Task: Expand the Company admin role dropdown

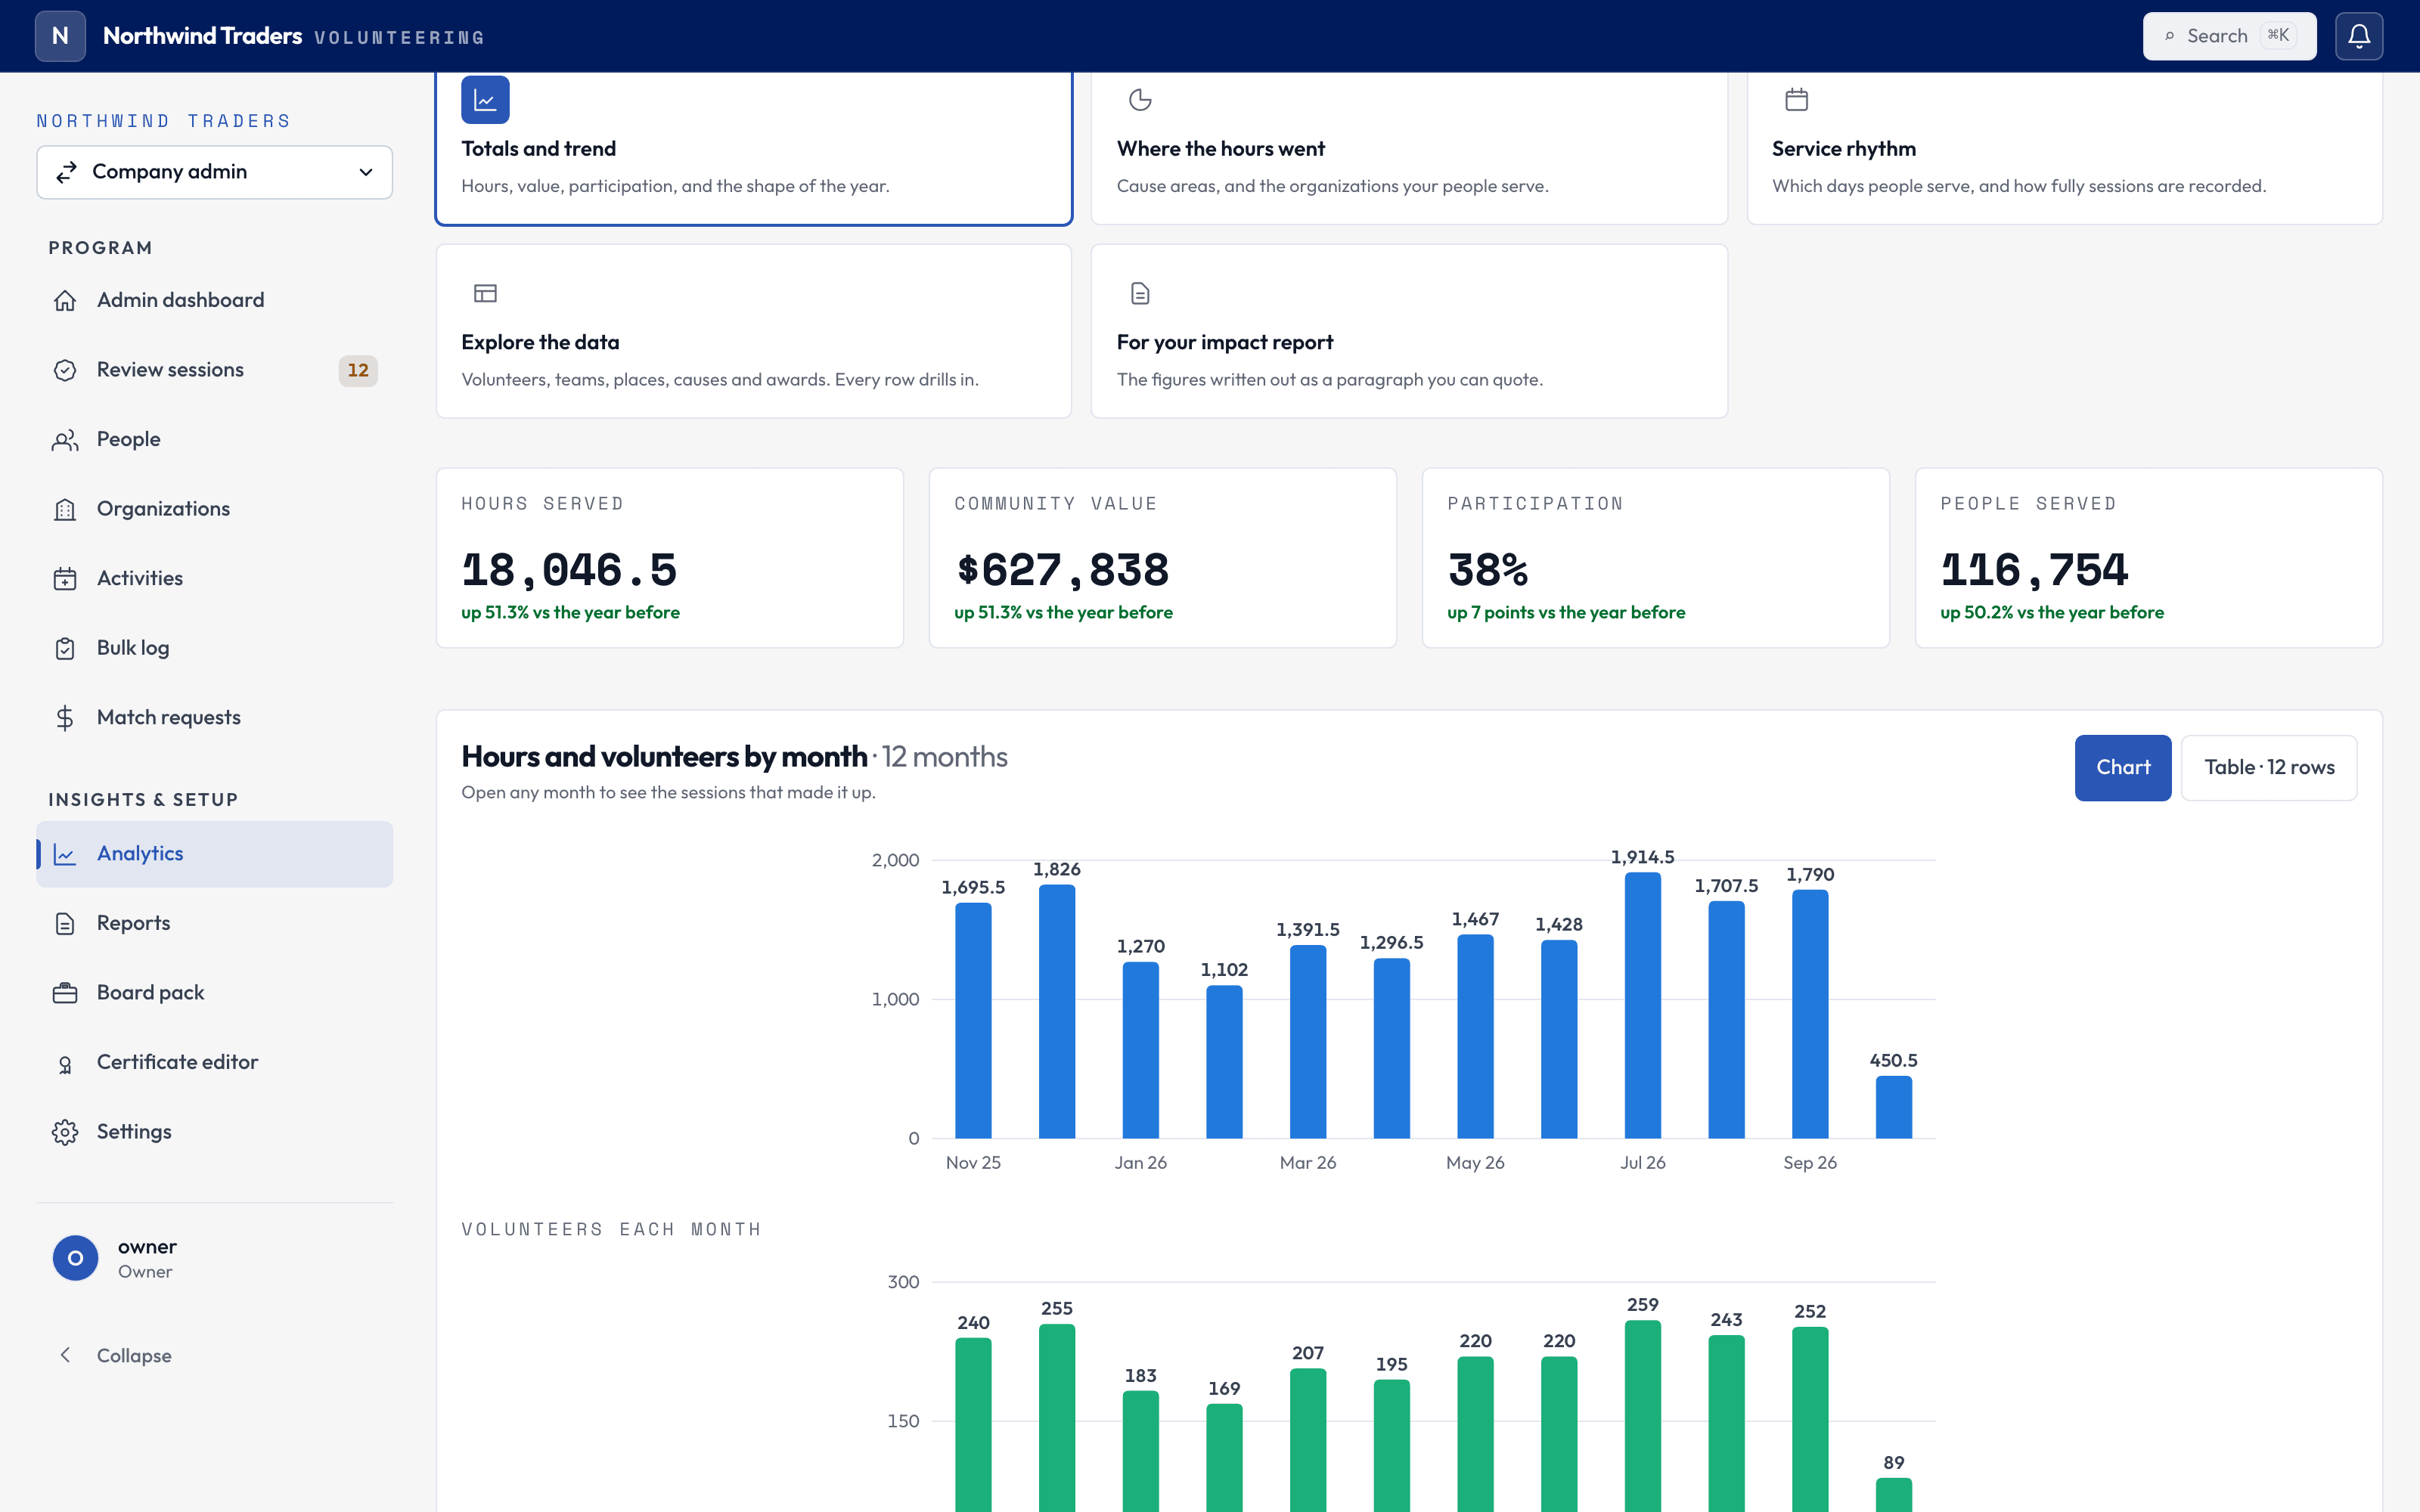Action: (x=214, y=172)
